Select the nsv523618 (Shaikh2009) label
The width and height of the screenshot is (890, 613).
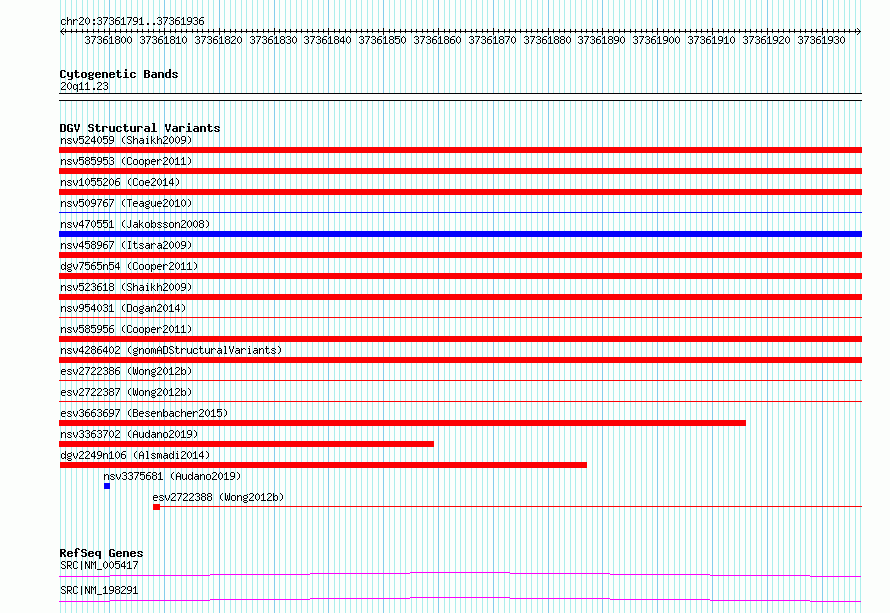coord(126,287)
